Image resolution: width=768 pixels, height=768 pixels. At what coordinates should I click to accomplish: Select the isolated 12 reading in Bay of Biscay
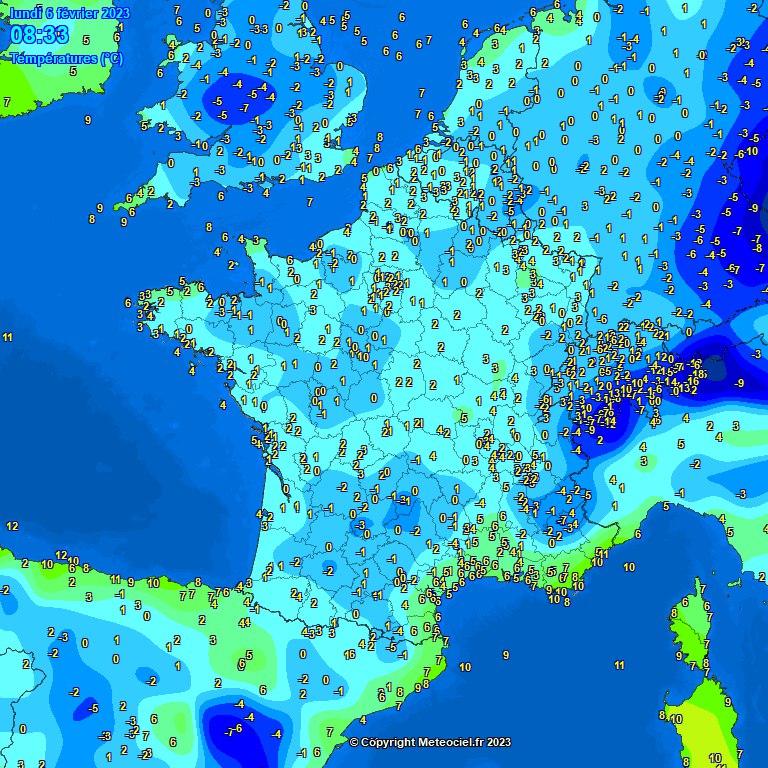[12, 525]
